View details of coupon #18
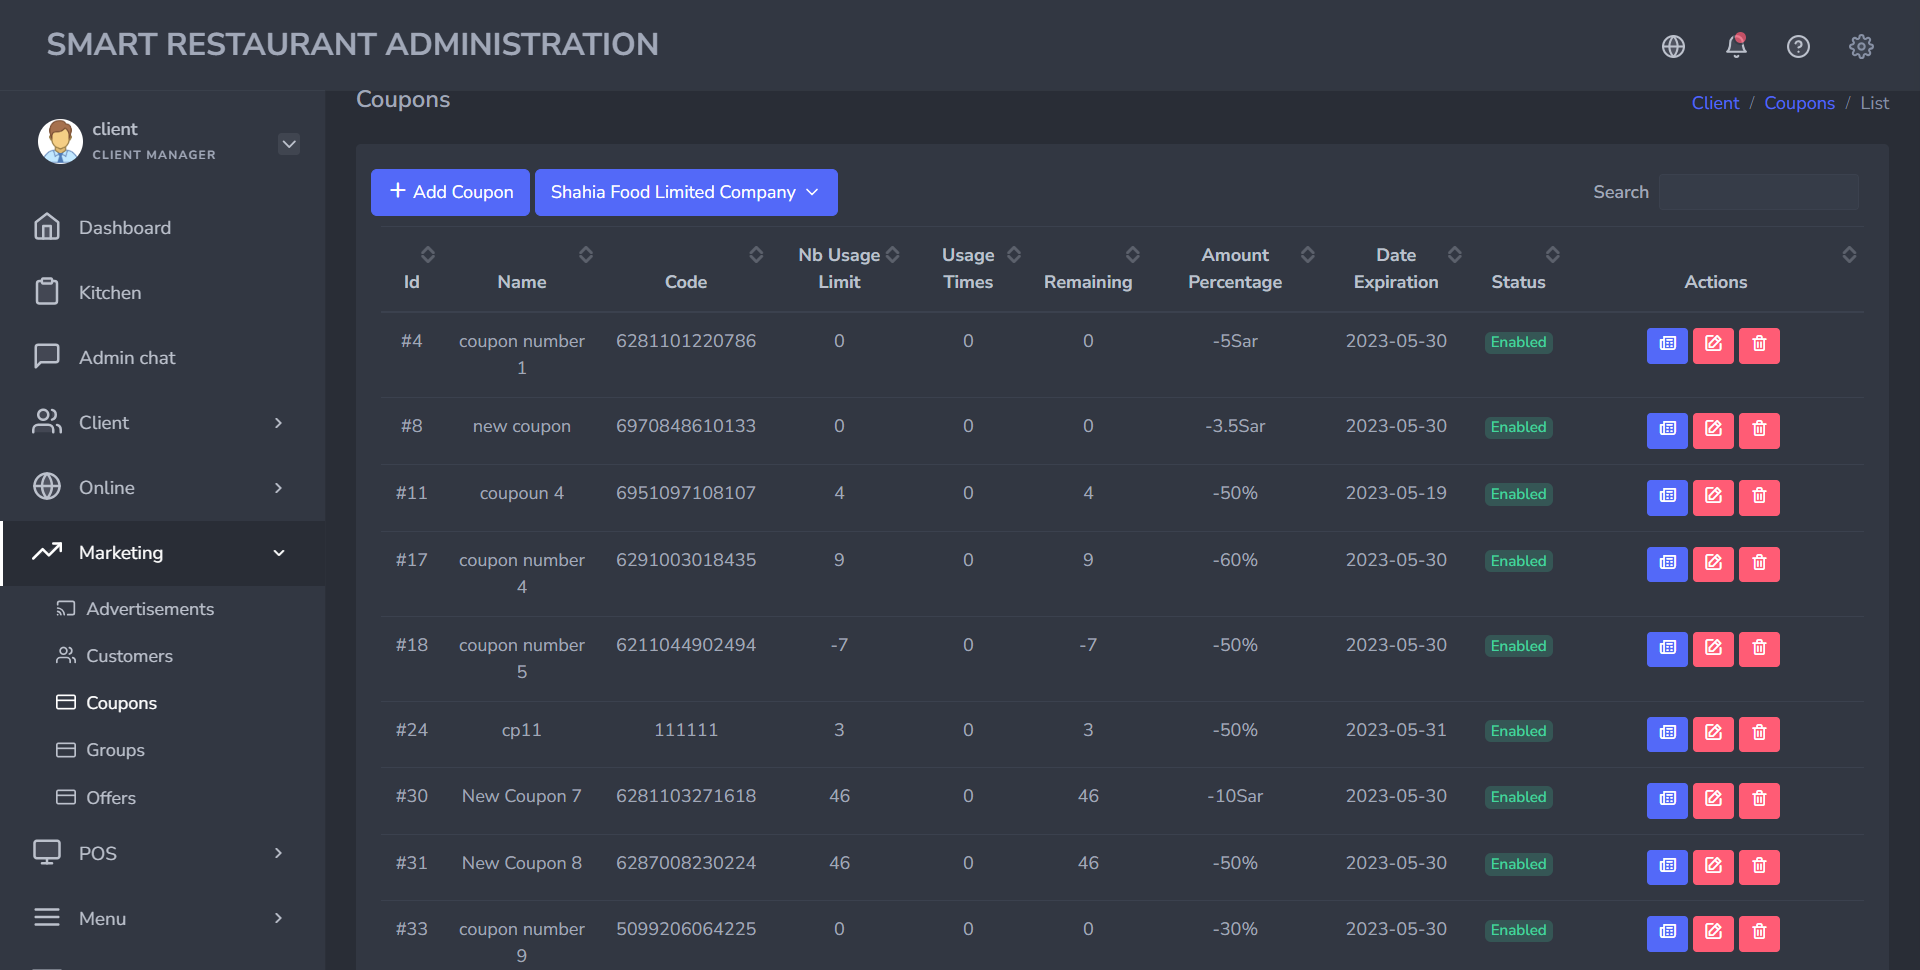The image size is (1920, 970). pyautogui.click(x=1667, y=649)
